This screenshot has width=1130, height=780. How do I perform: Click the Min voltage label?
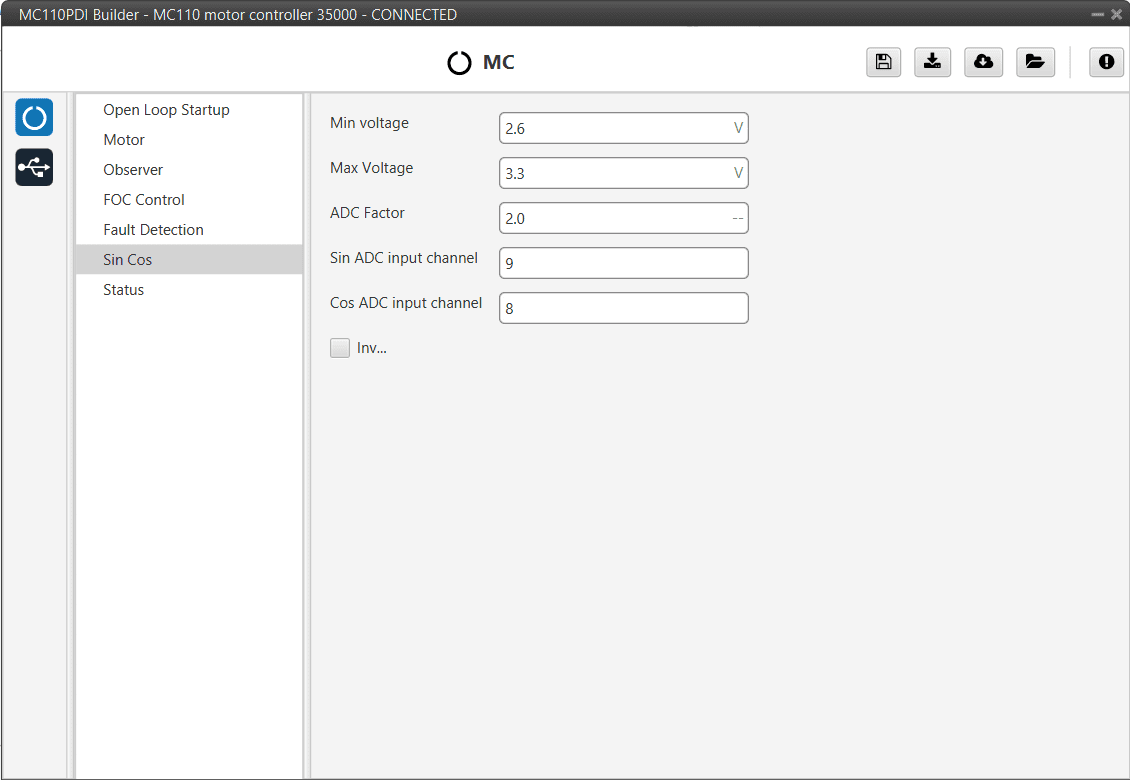click(x=369, y=123)
